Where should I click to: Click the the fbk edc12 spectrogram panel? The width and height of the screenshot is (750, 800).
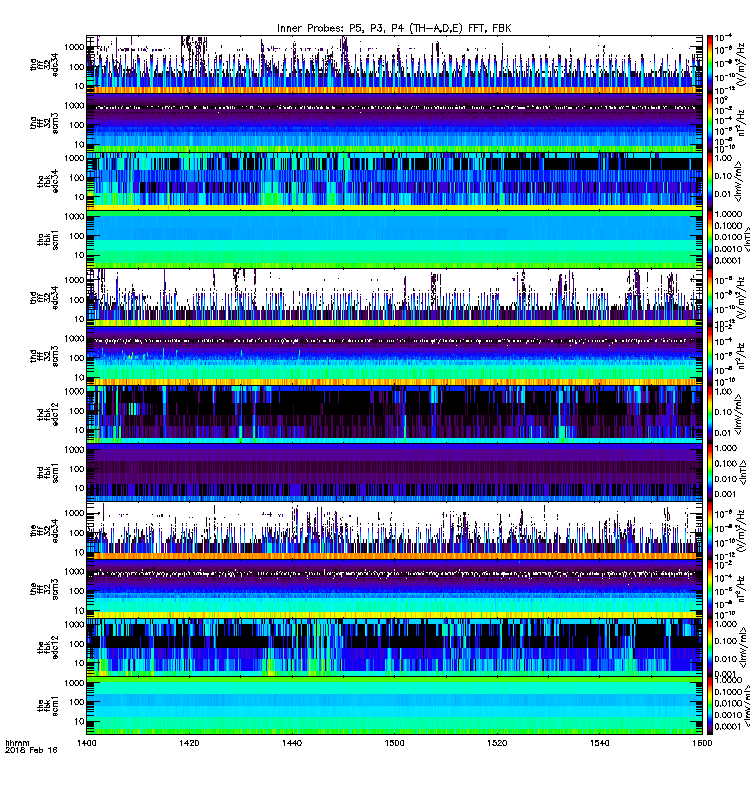point(394,647)
